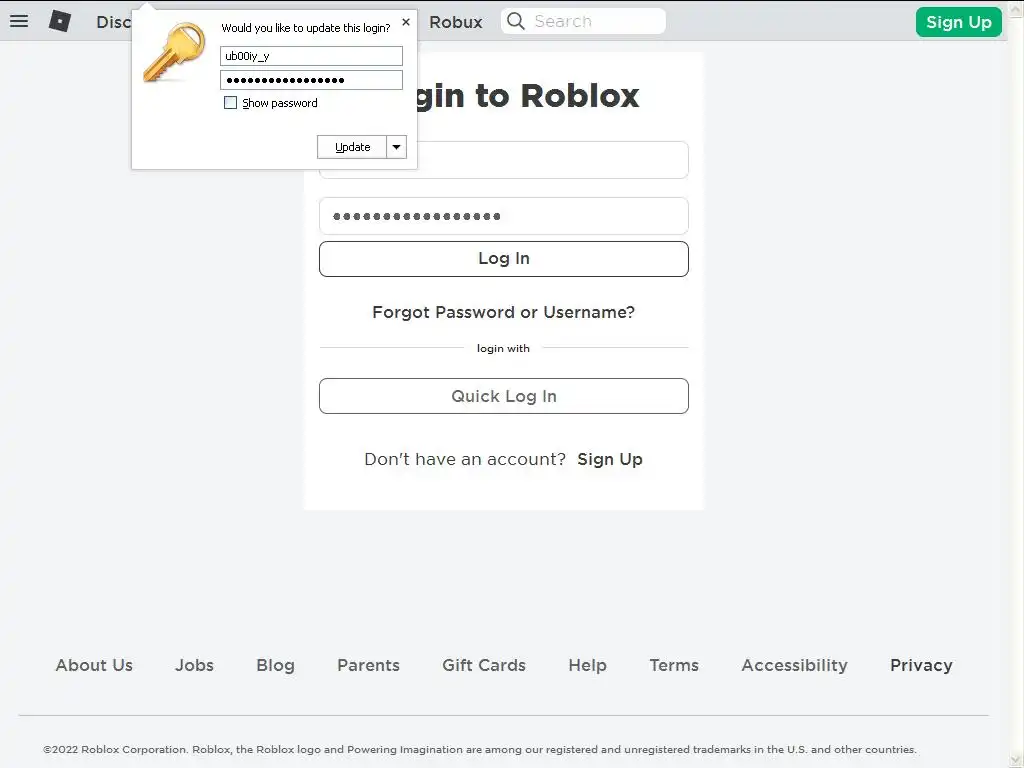Open the Parents footer link
Image resolution: width=1024 pixels, height=768 pixels.
[x=368, y=665]
